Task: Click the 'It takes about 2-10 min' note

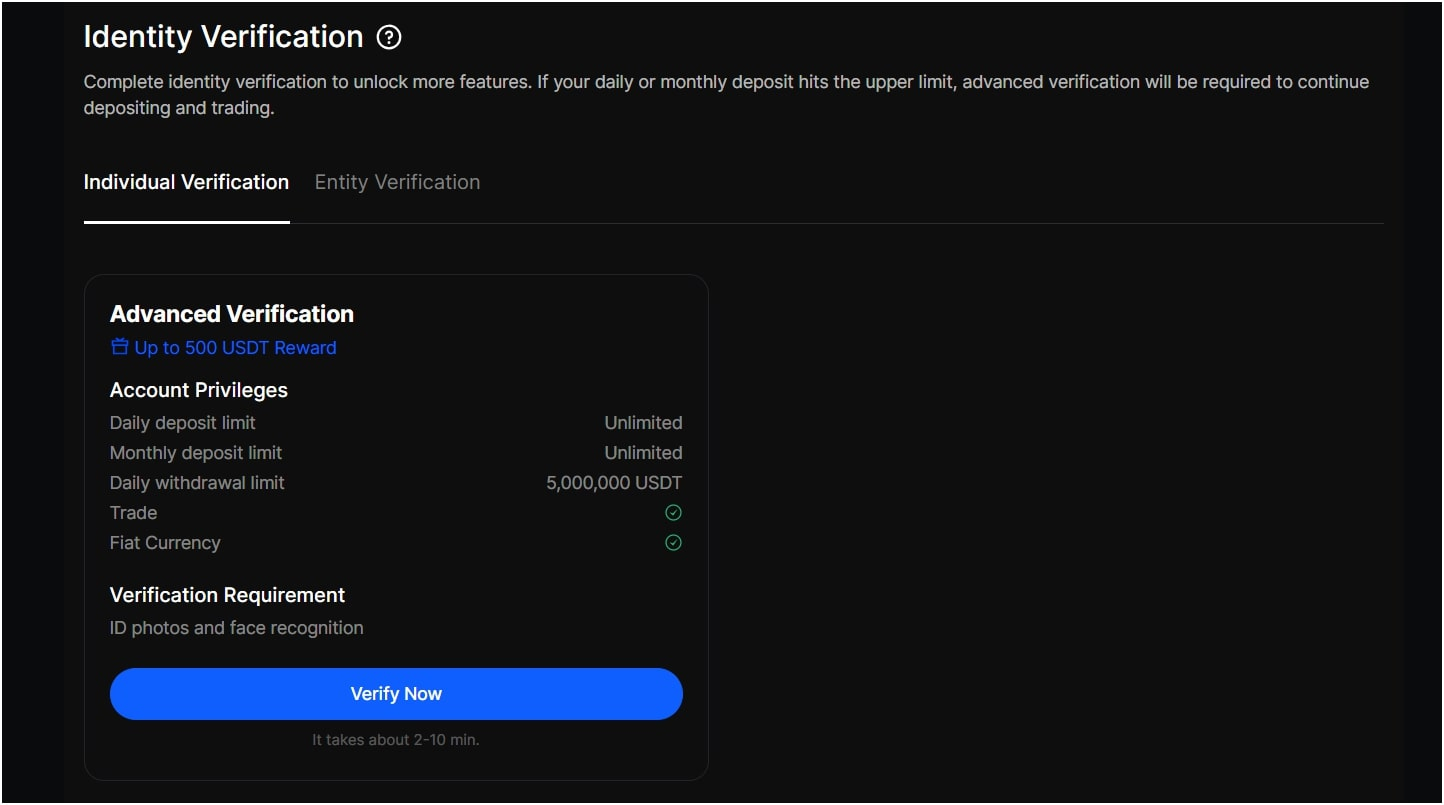Action: pos(396,740)
